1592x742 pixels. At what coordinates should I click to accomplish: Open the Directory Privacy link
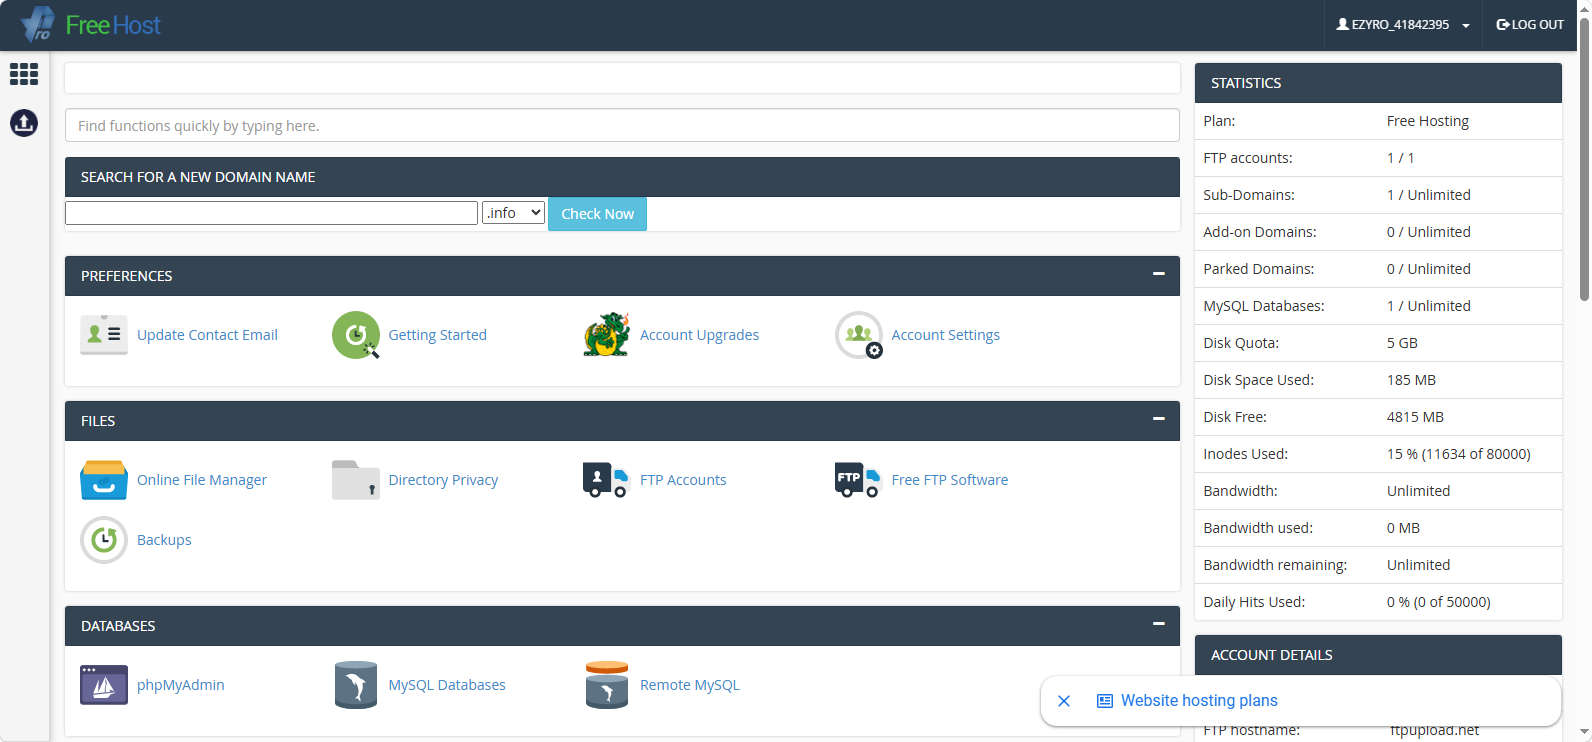click(x=443, y=480)
